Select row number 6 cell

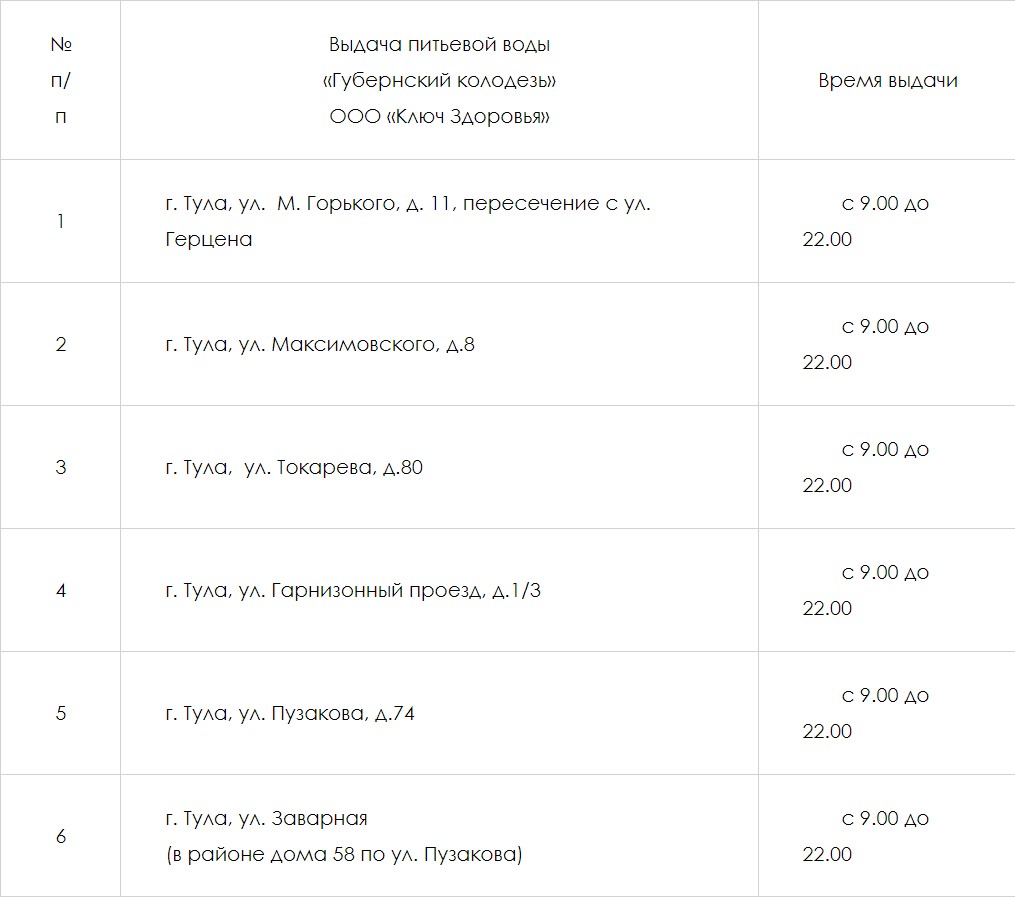[x=61, y=836]
